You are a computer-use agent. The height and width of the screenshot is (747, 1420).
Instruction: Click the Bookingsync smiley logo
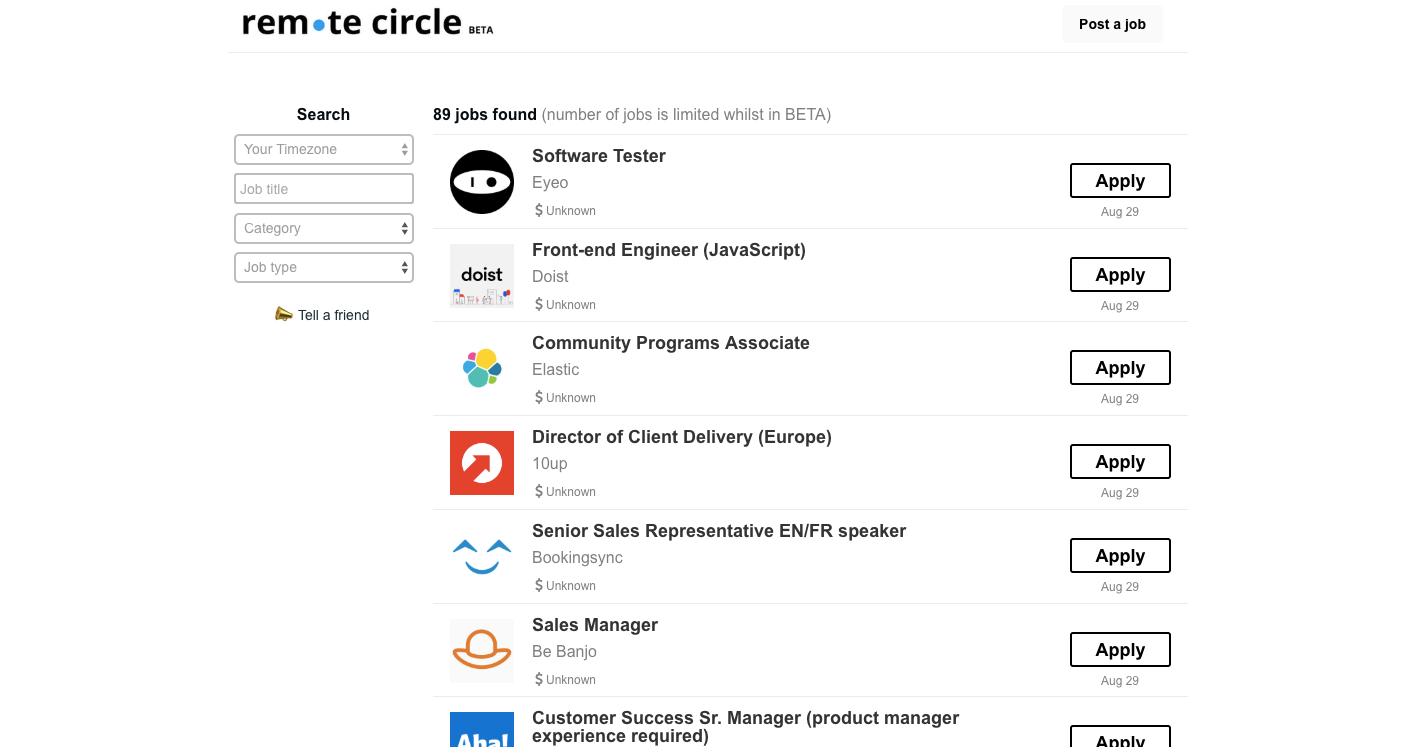tap(482, 557)
